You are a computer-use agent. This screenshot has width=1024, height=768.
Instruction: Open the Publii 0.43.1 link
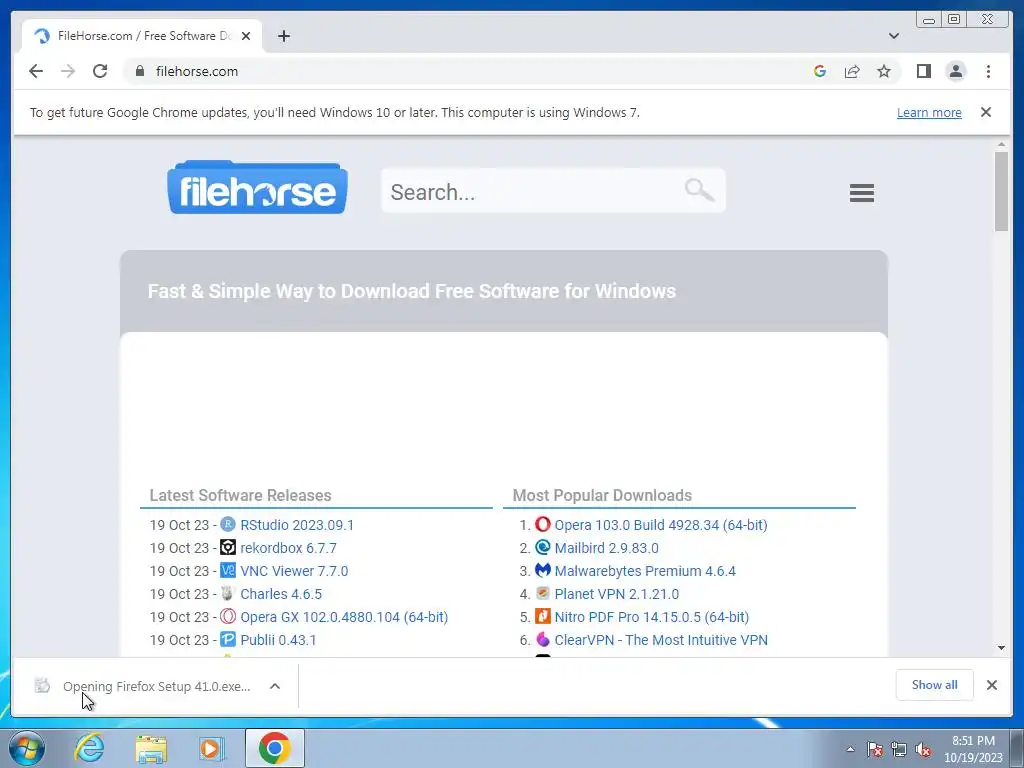[x=278, y=640]
